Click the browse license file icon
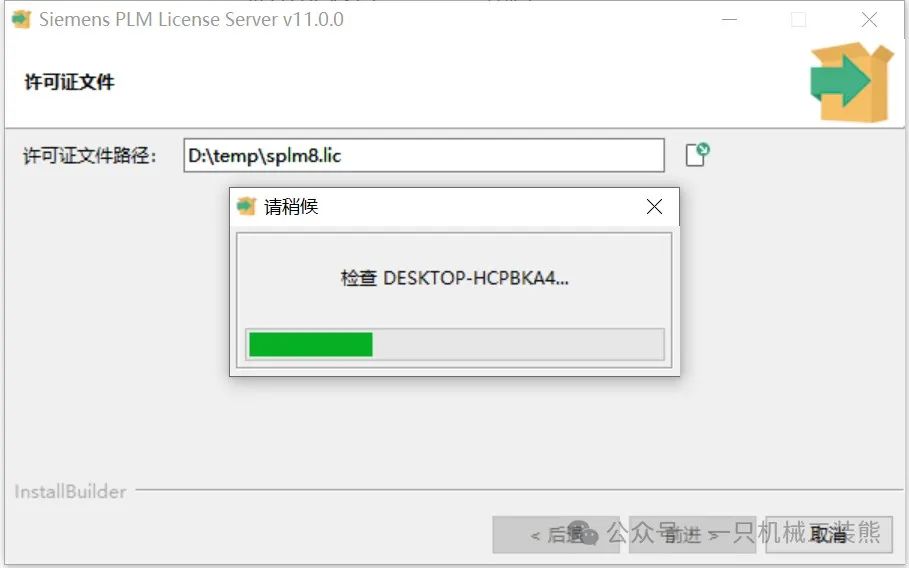 pyautogui.click(x=697, y=155)
